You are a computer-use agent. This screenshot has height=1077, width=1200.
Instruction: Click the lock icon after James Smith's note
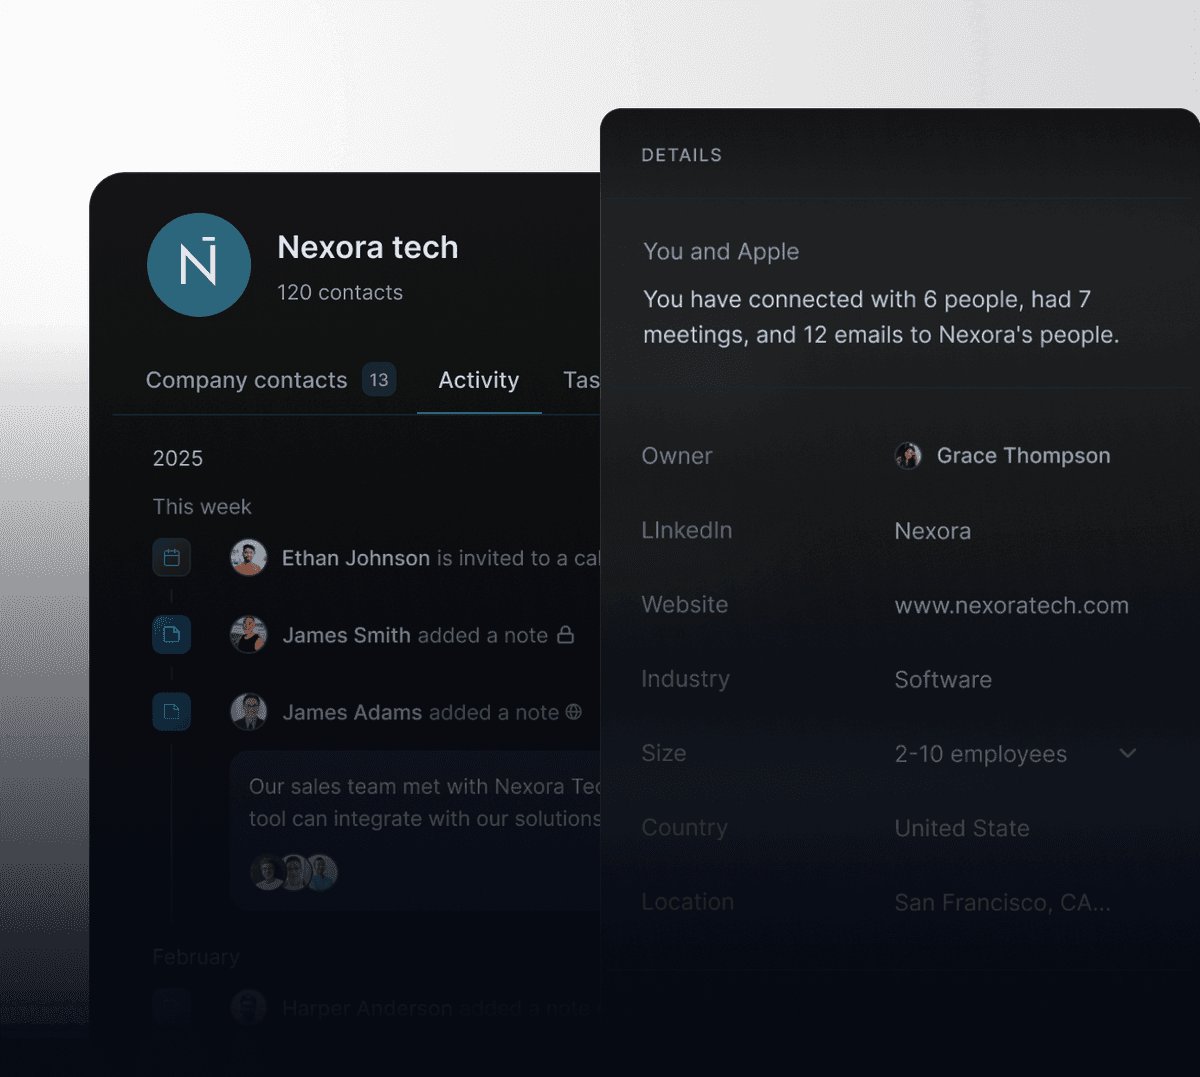(x=566, y=634)
